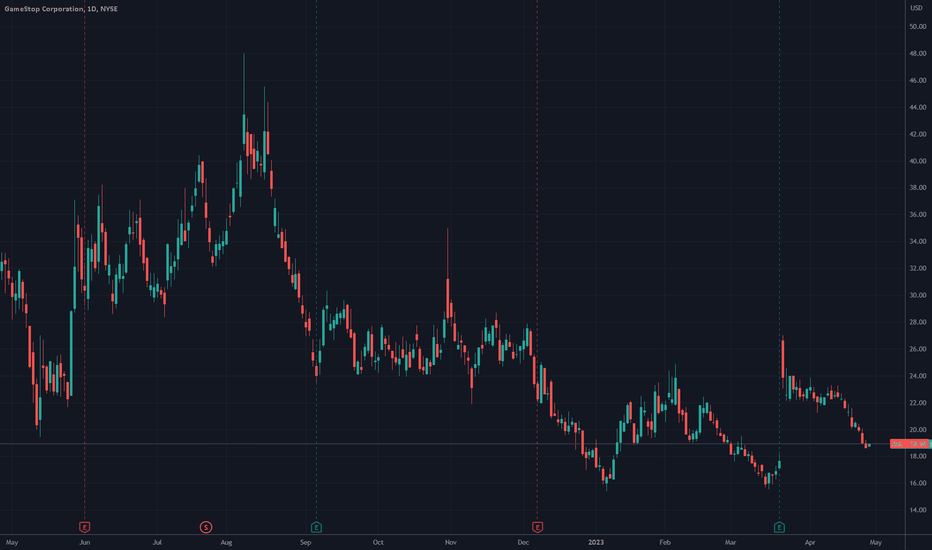Open the red earnings marker near Dec
The image size is (932, 550).
tap(537, 527)
